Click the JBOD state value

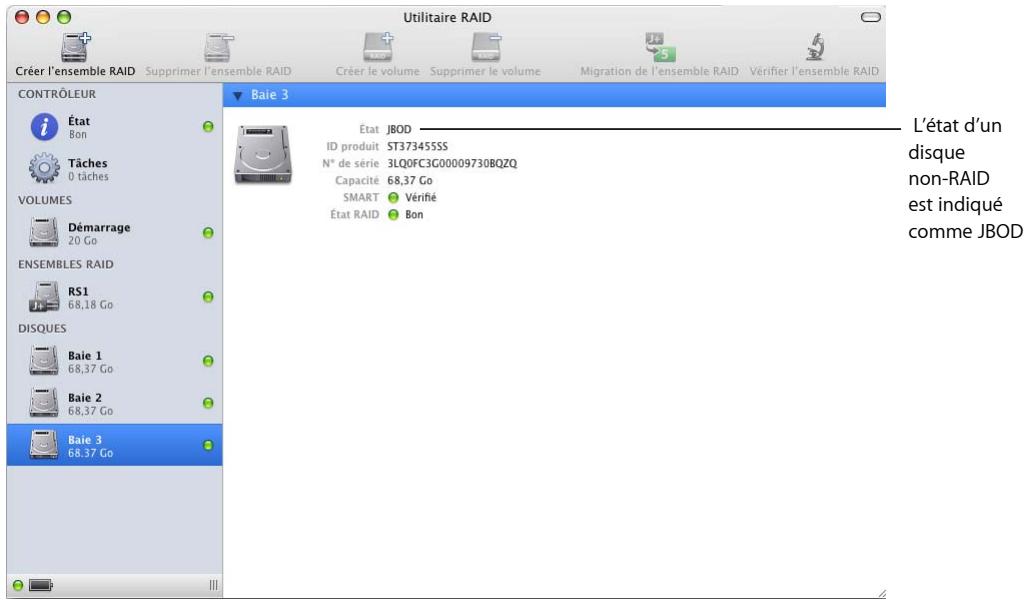399,129
